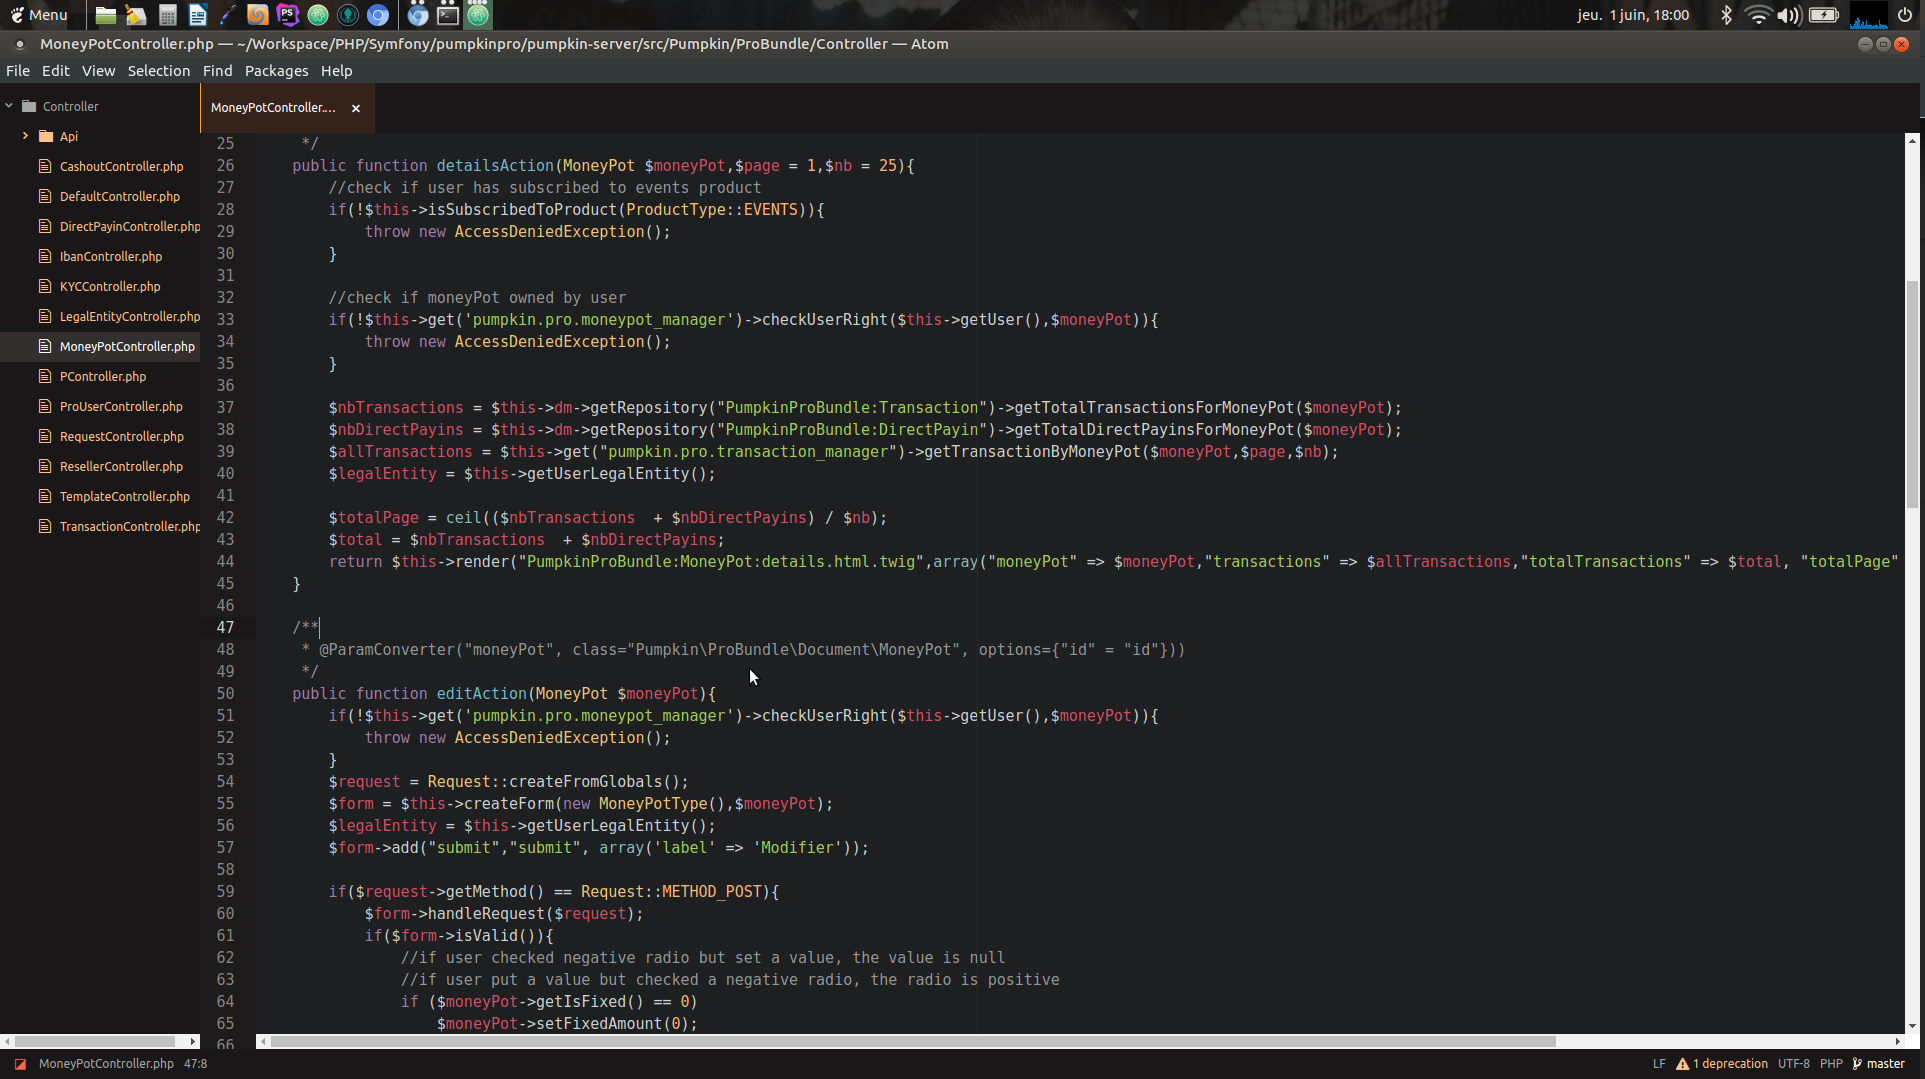Open the LibreOffice Writer launcher
1925x1079 pixels.
click(197, 15)
